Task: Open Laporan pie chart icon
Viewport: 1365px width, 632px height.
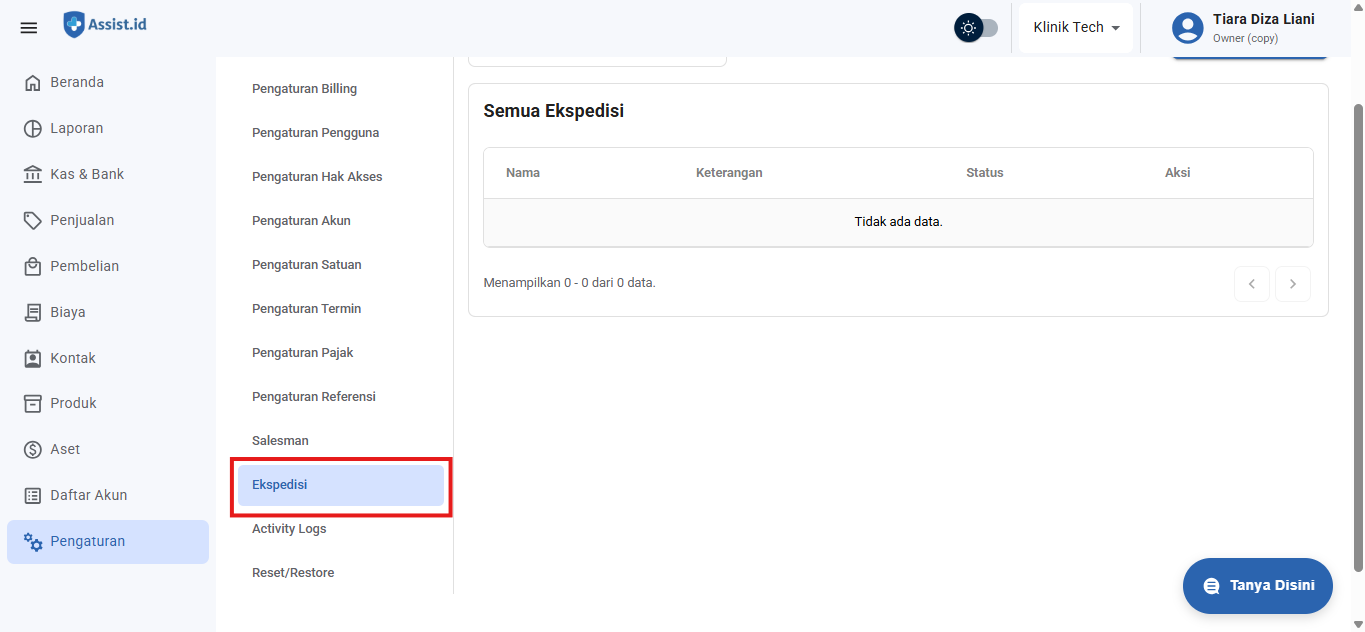Action: [33, 129]
